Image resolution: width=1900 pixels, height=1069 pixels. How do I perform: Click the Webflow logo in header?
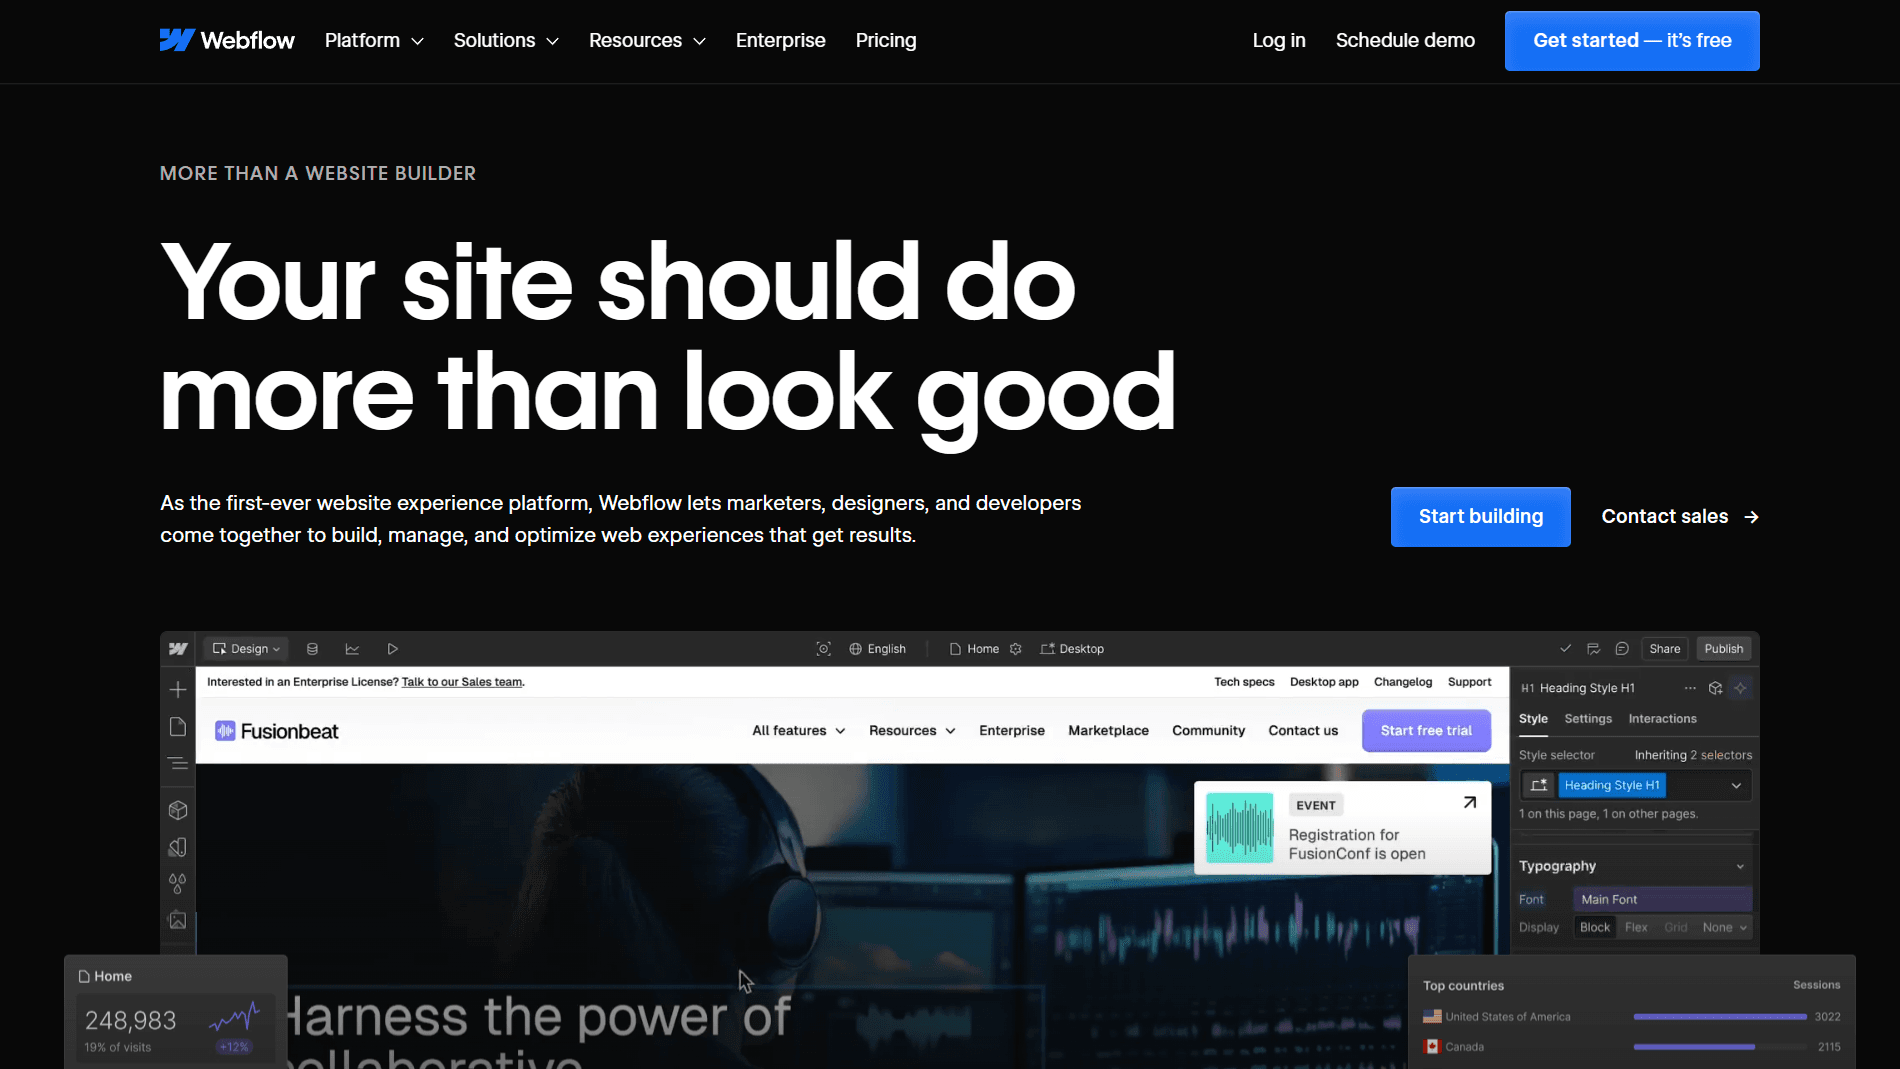point(227,40)
